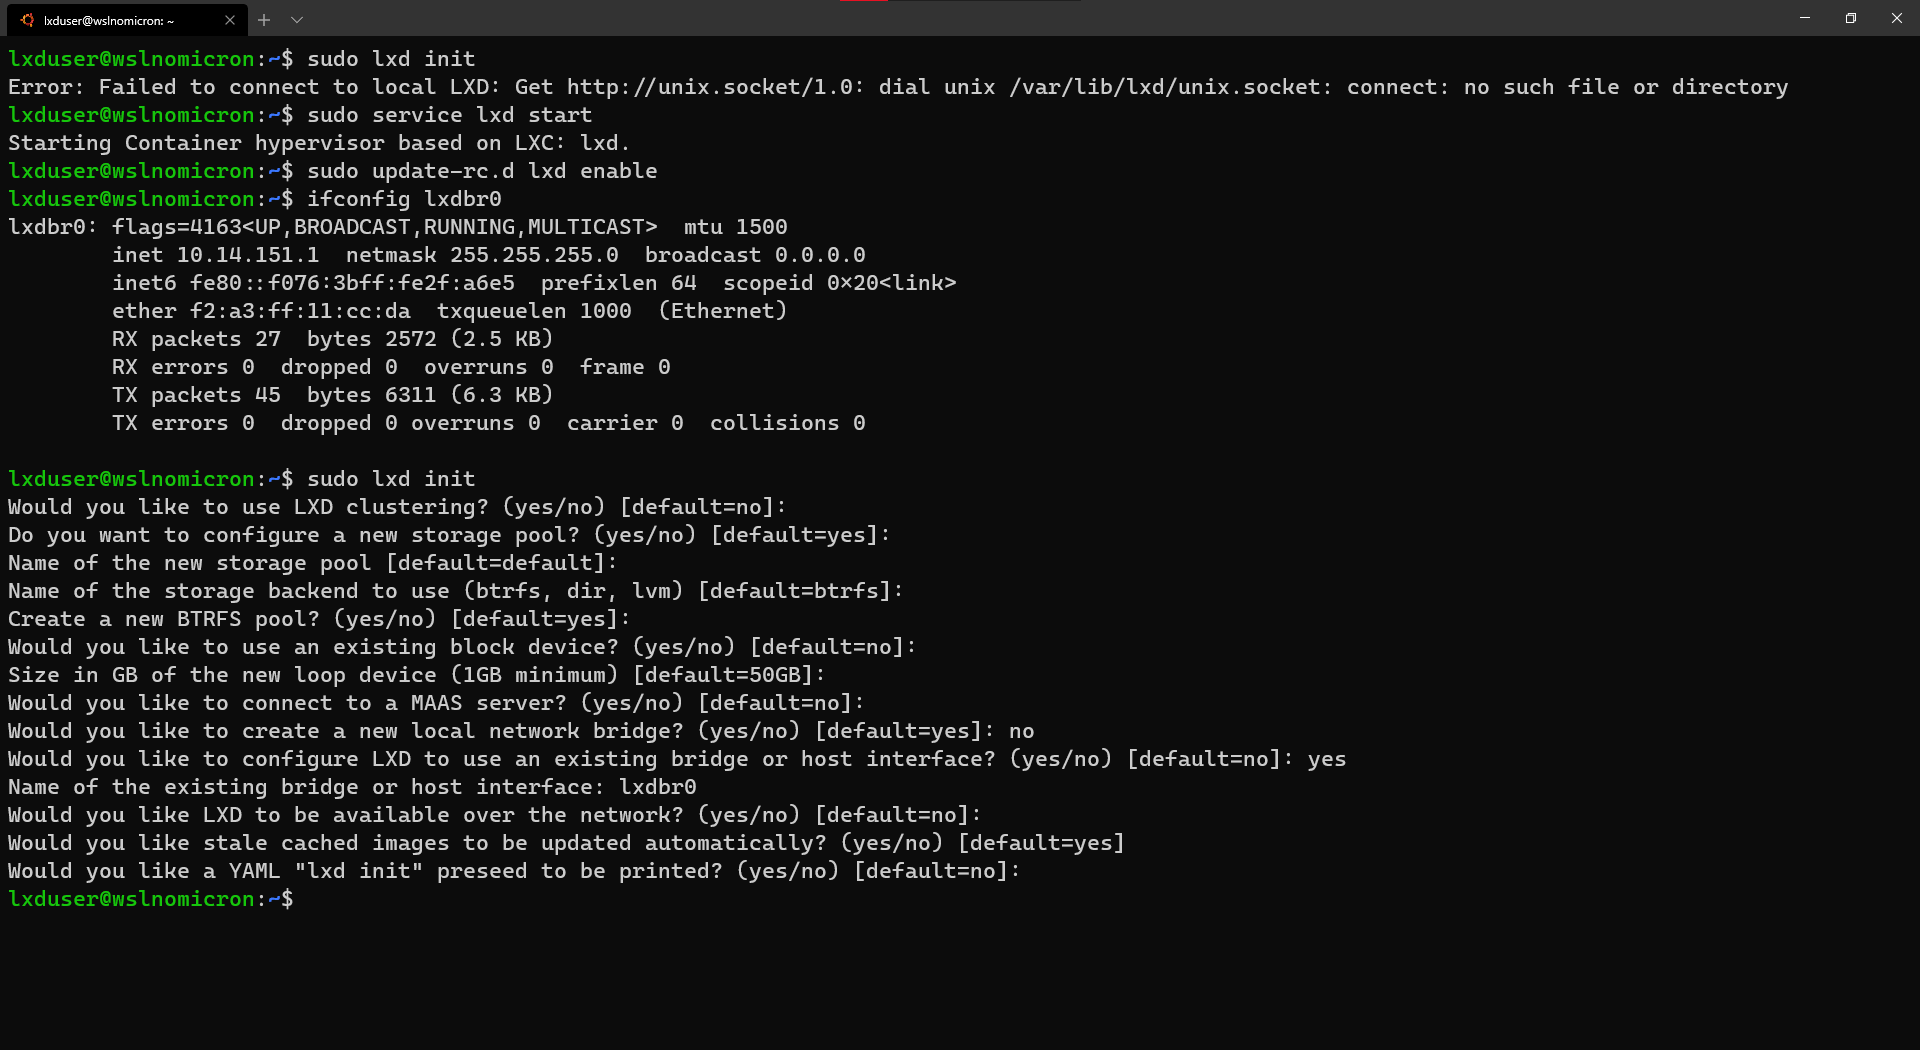Restore down the terminal window
Viewport: 1920px width, 1050px height.
(x=1851, y=18)
